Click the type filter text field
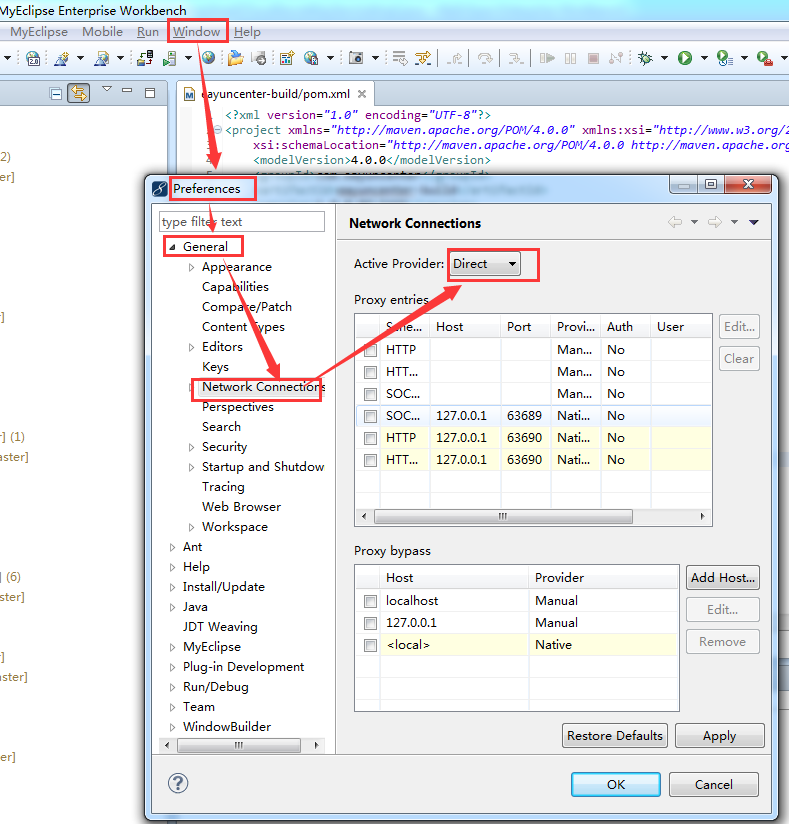789x824 pixels. click(x=242, y=222)
